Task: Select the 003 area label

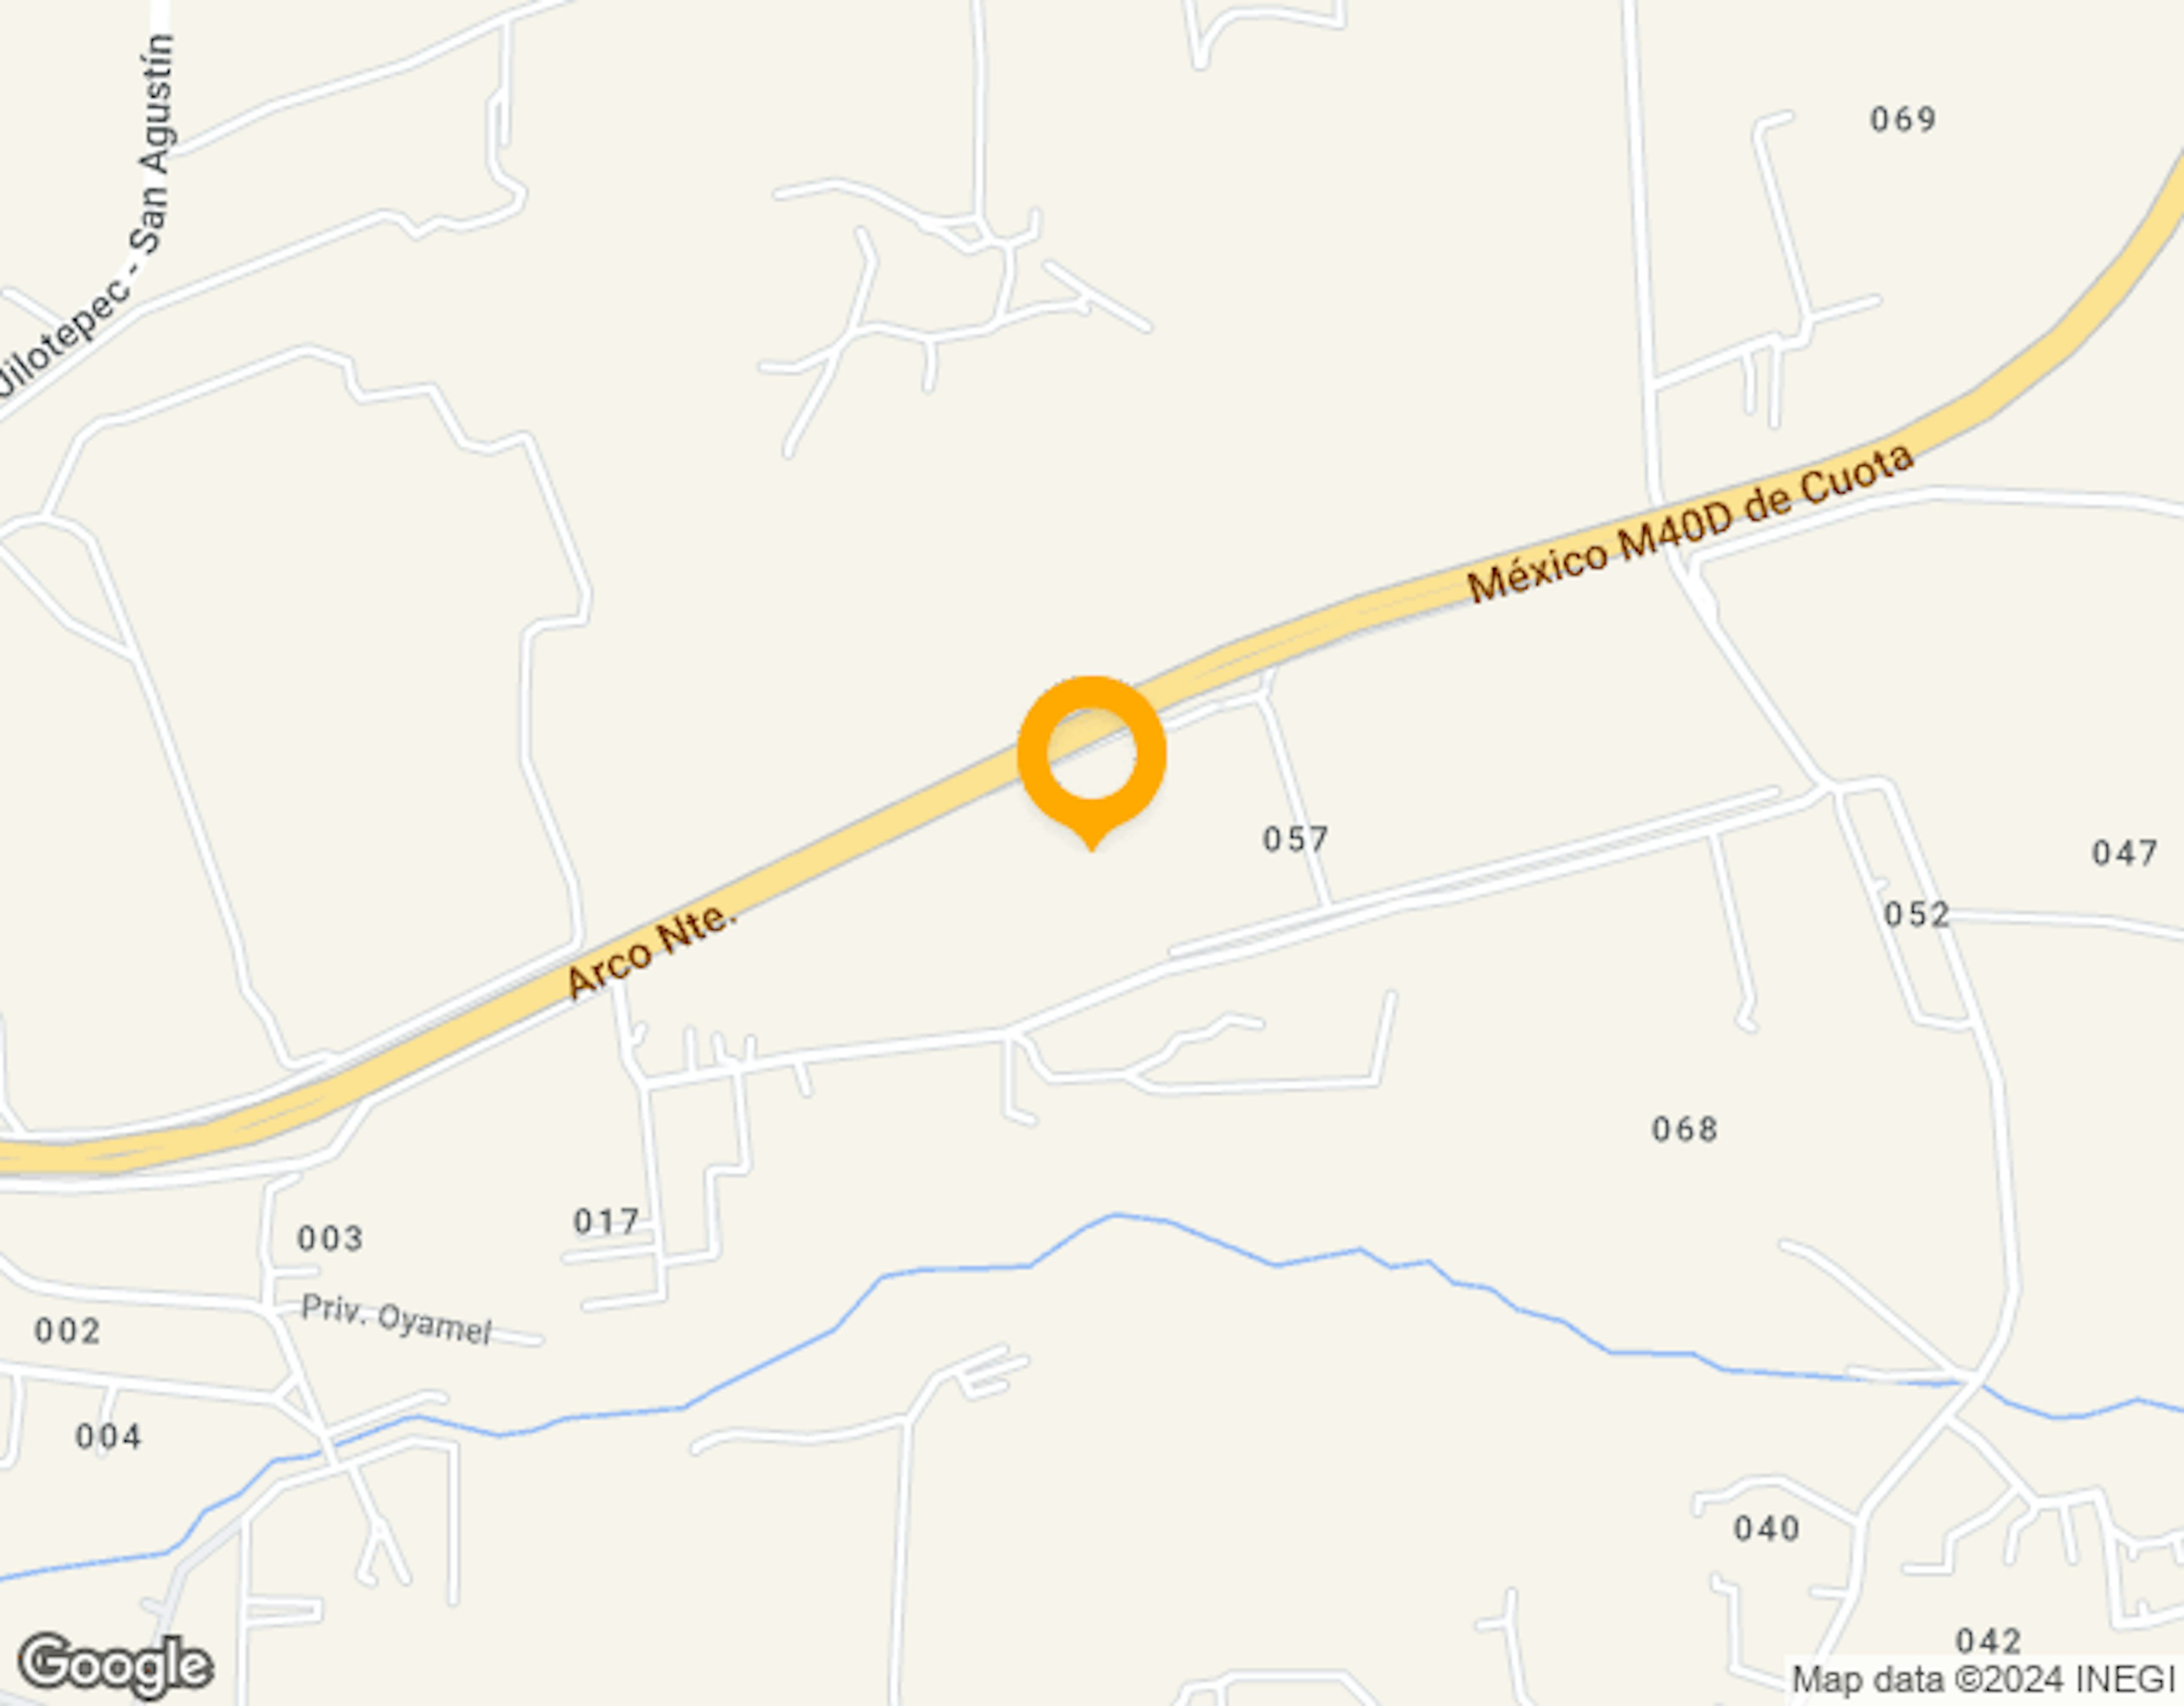Action: pos(330,1238)
